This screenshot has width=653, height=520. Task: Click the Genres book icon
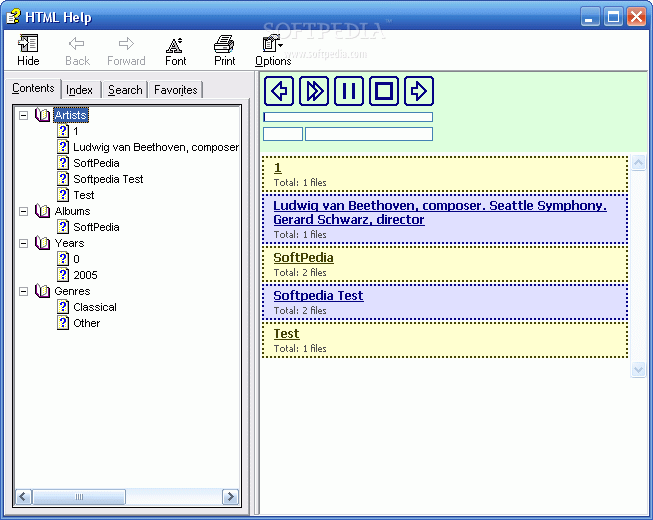point(42,291)
